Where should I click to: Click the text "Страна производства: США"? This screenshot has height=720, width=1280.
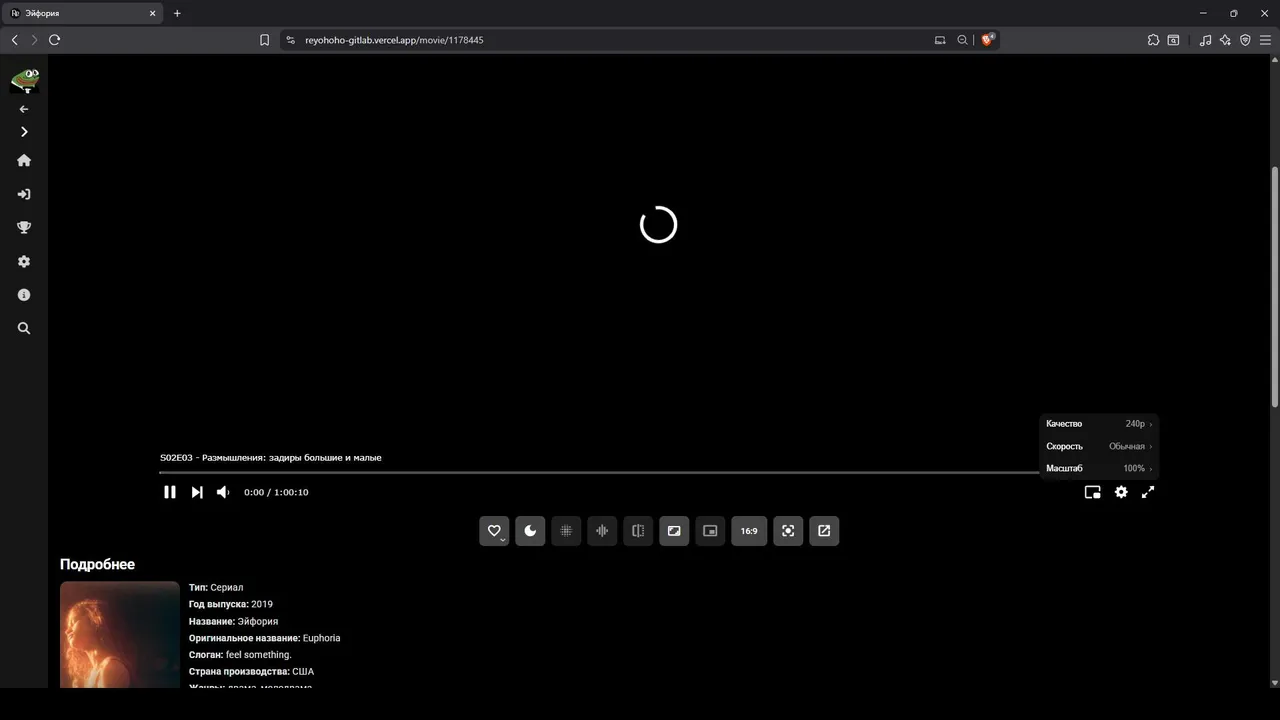click(251, 671)
